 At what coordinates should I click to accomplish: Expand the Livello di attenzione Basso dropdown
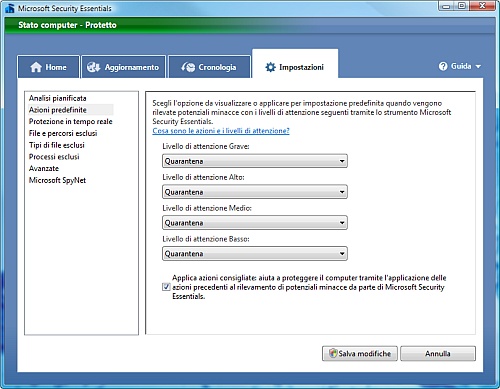pos(255,254)
